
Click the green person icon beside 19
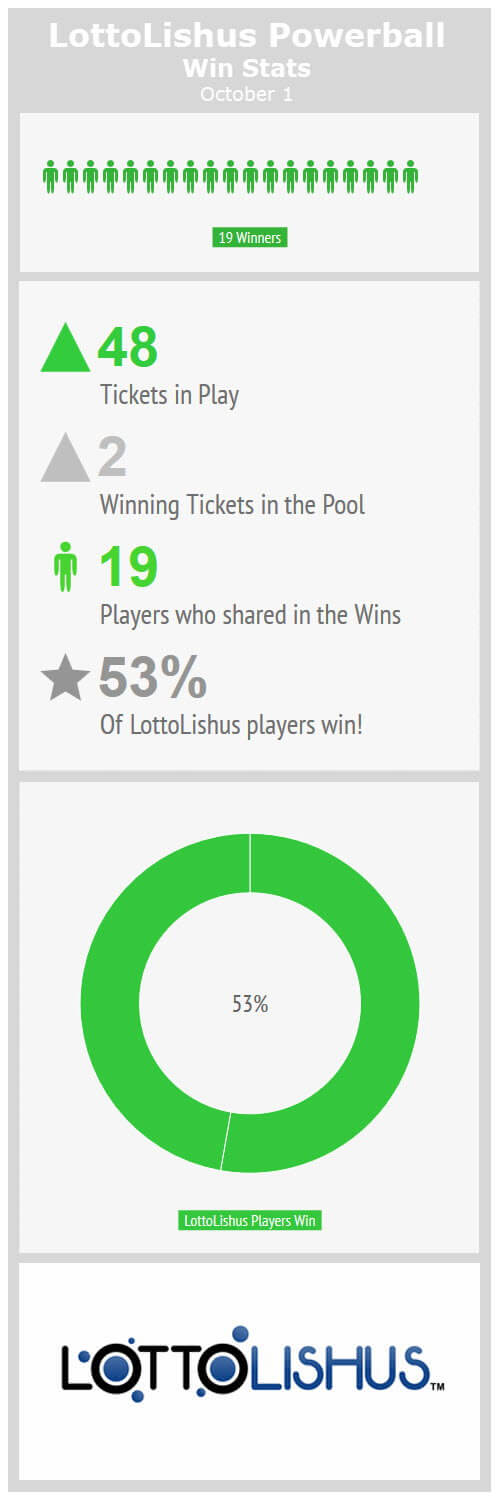tap(65, 567)
